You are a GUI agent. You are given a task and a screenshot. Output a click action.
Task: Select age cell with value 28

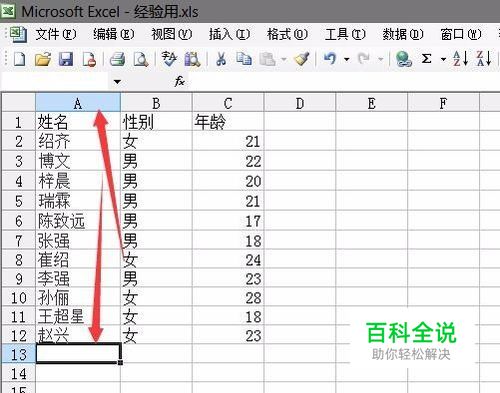click(x=228, y=297)
